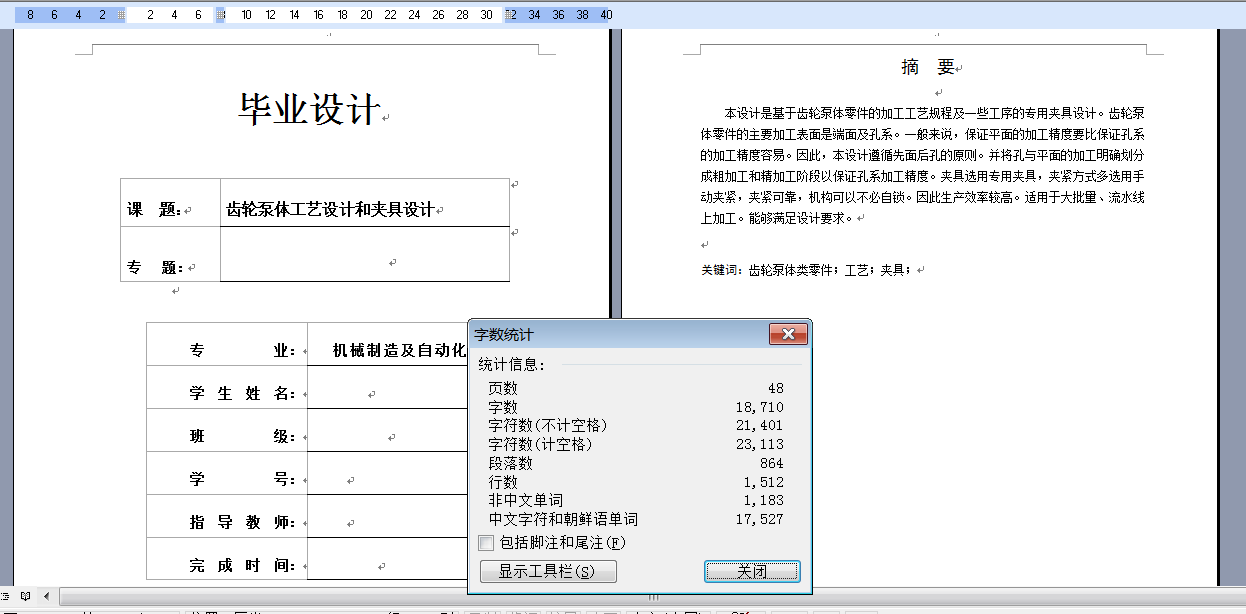The height and width of the screenshot is (614, 1246).
Task: Click the 指导教师 label cell
Action: (x=227, y=516)
